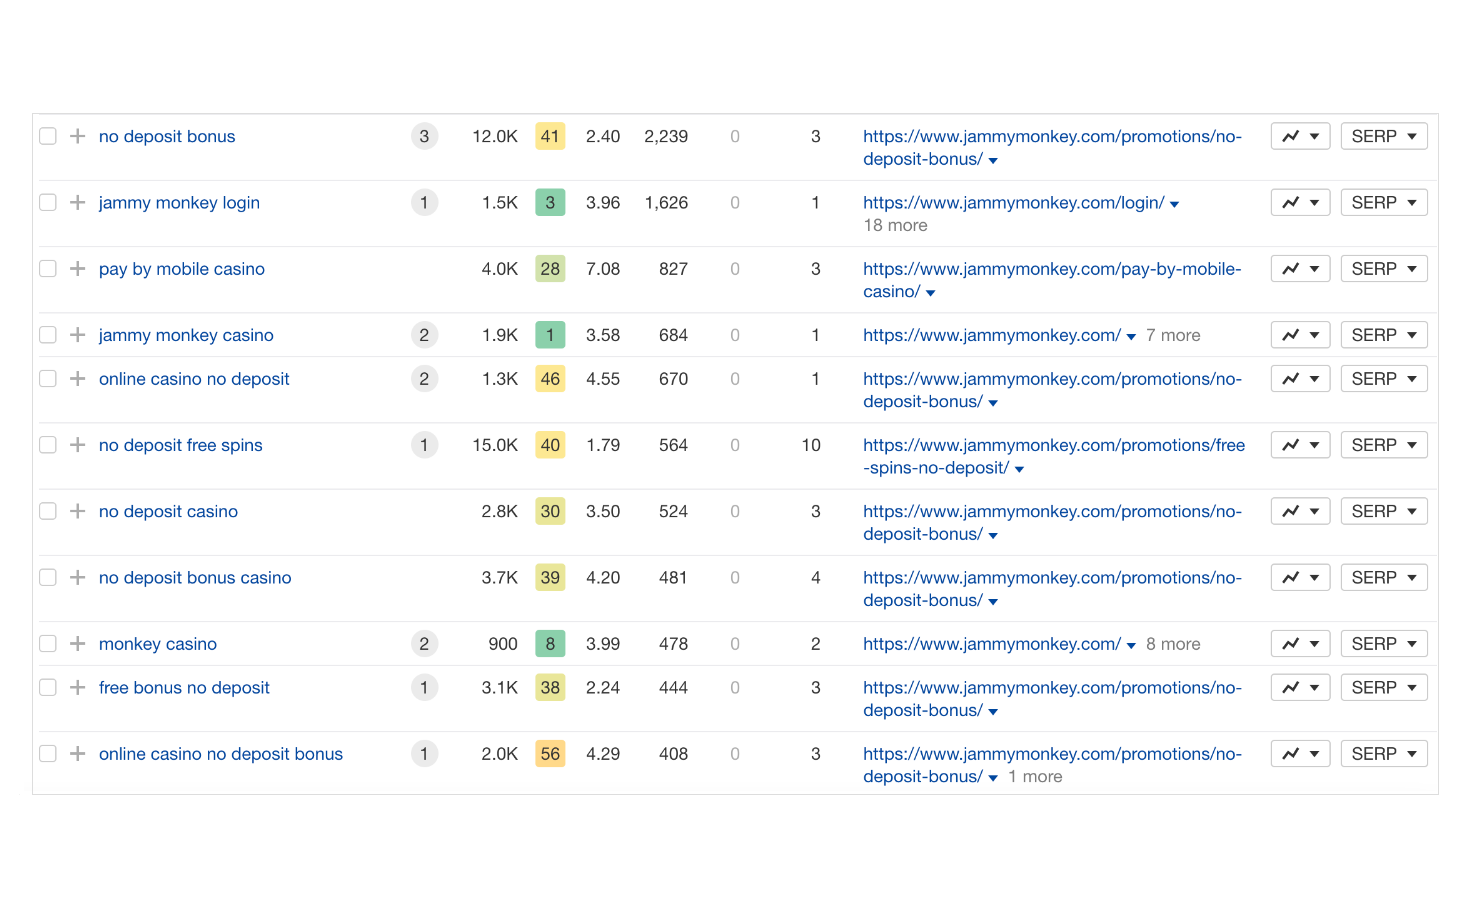Open keyword link 'no deposit bonus'

167,136
